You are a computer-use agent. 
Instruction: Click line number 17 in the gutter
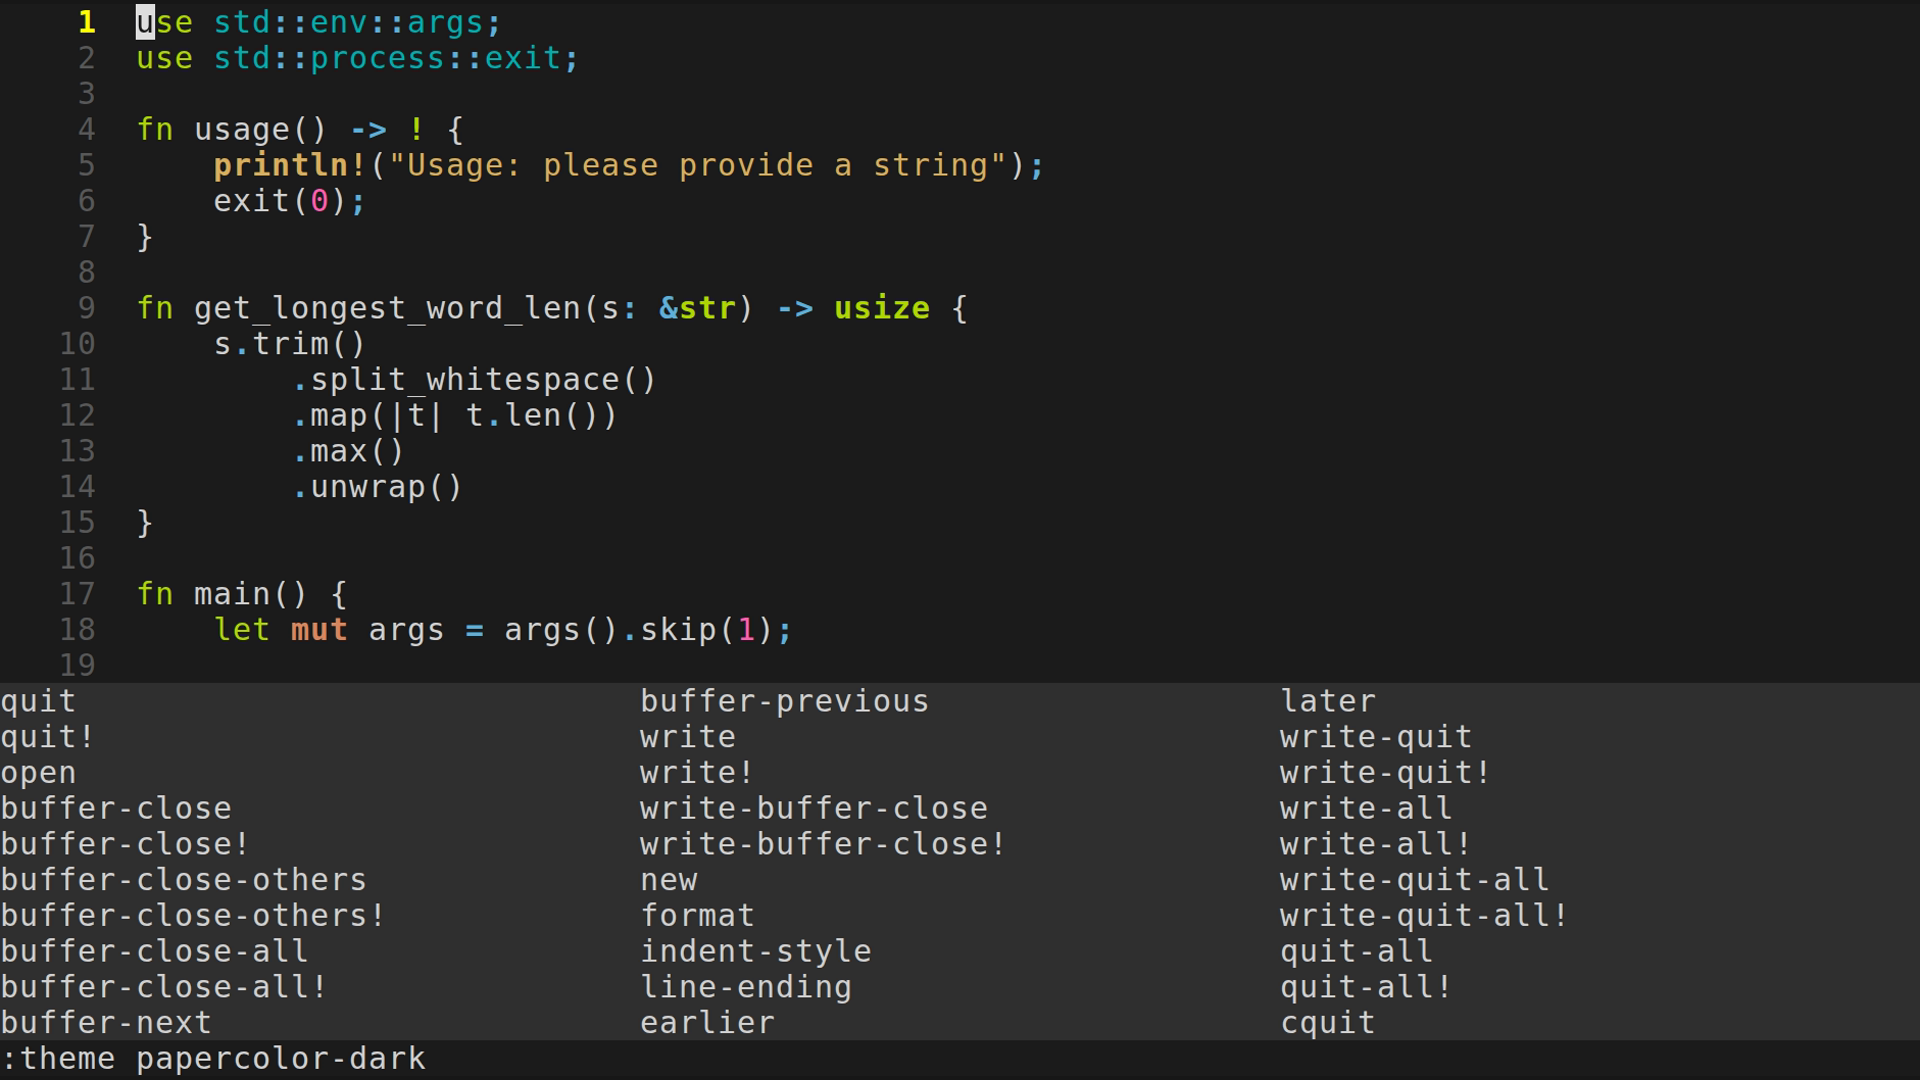pos(77,594)
